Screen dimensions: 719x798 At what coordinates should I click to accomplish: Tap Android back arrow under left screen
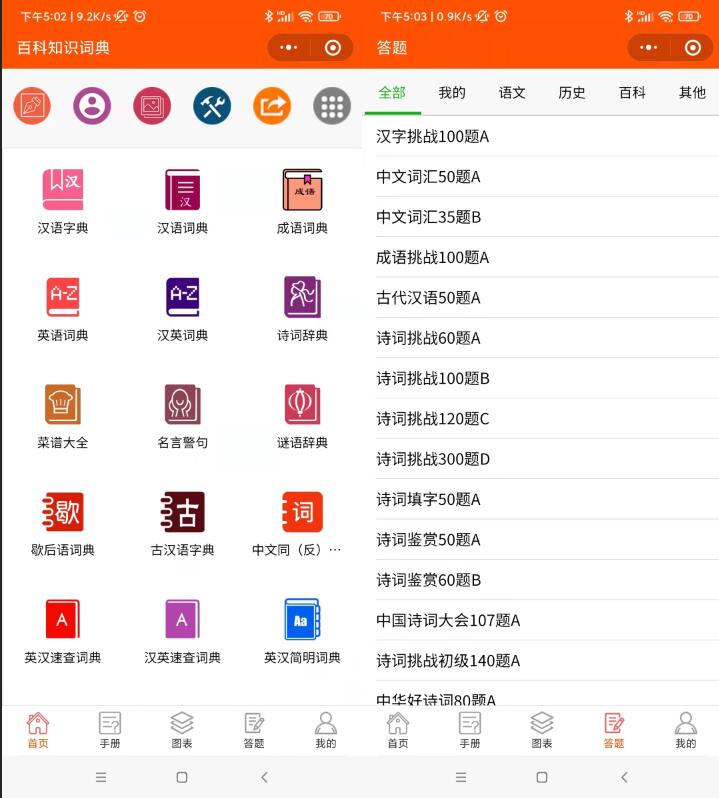264,777
